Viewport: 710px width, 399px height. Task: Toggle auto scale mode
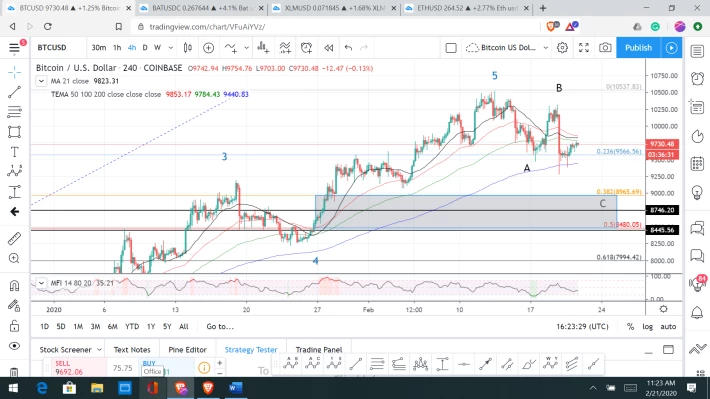(x=668, y=327)
